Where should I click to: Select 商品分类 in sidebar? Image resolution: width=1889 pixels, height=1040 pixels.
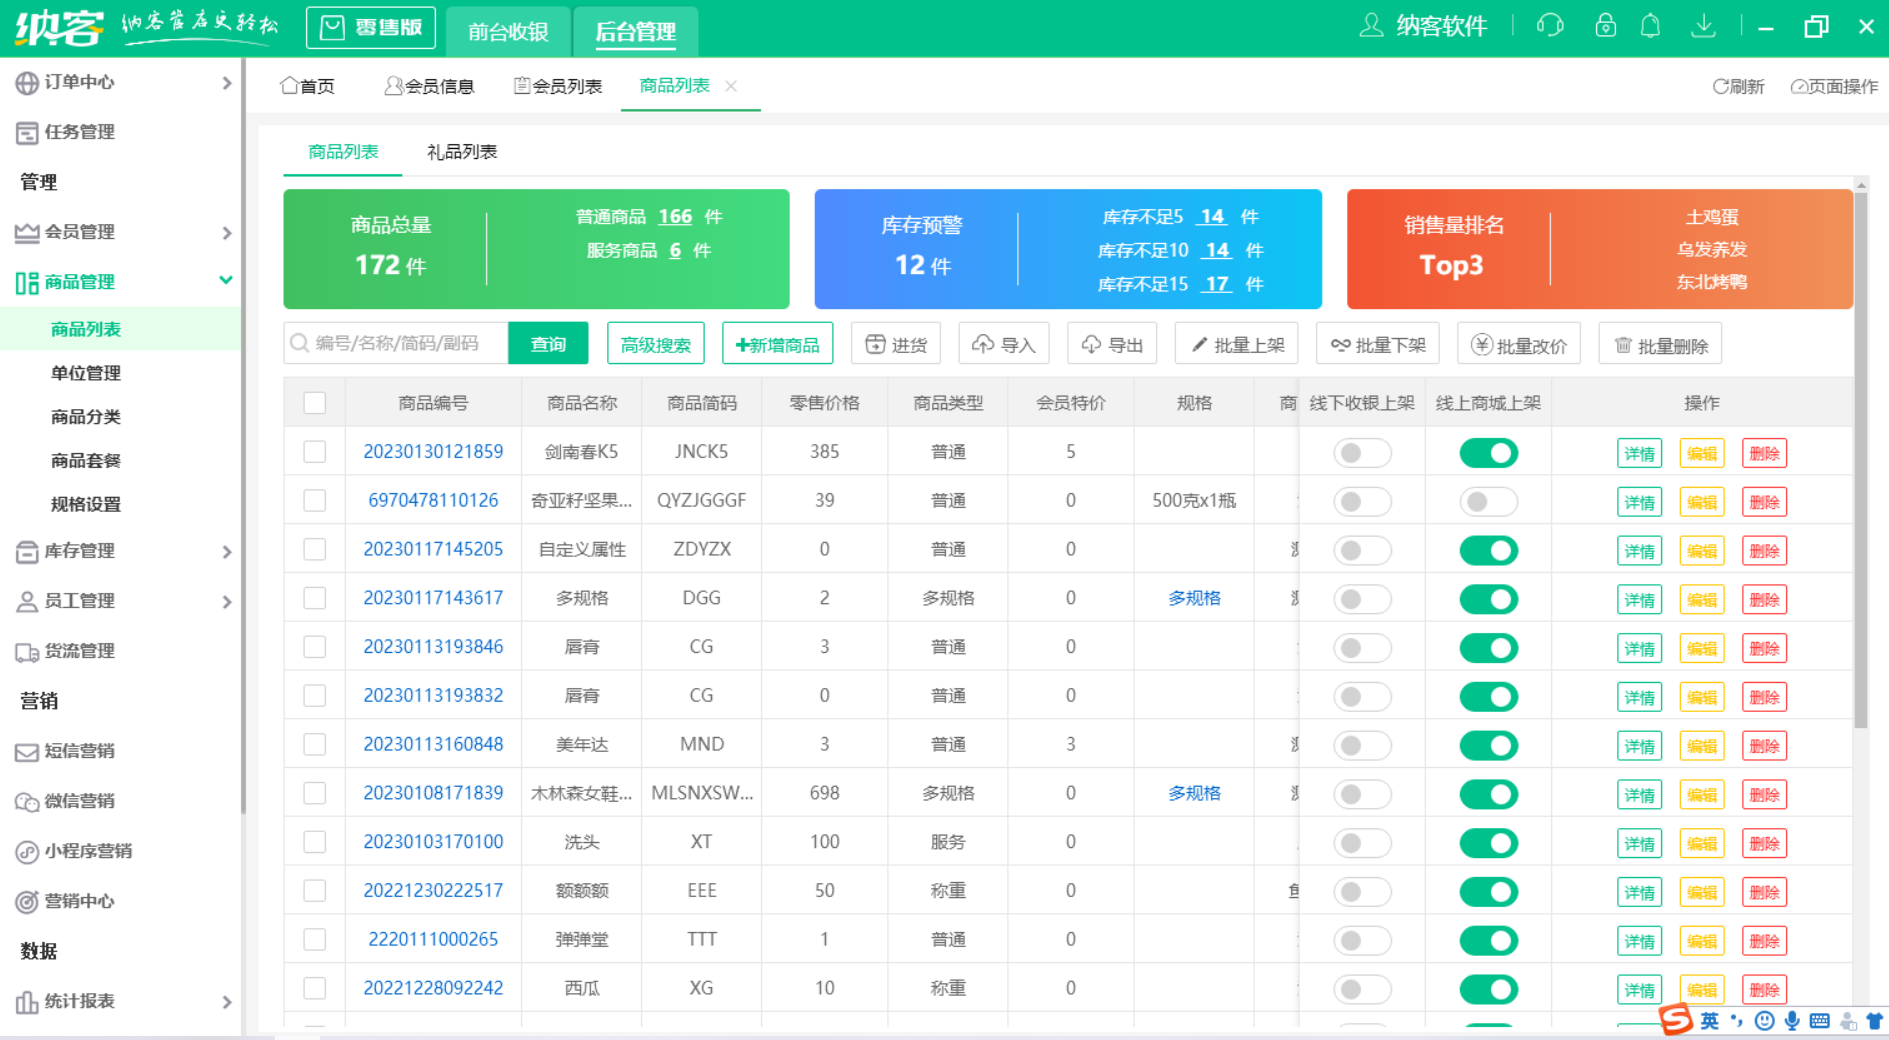[x=86, y=417]
